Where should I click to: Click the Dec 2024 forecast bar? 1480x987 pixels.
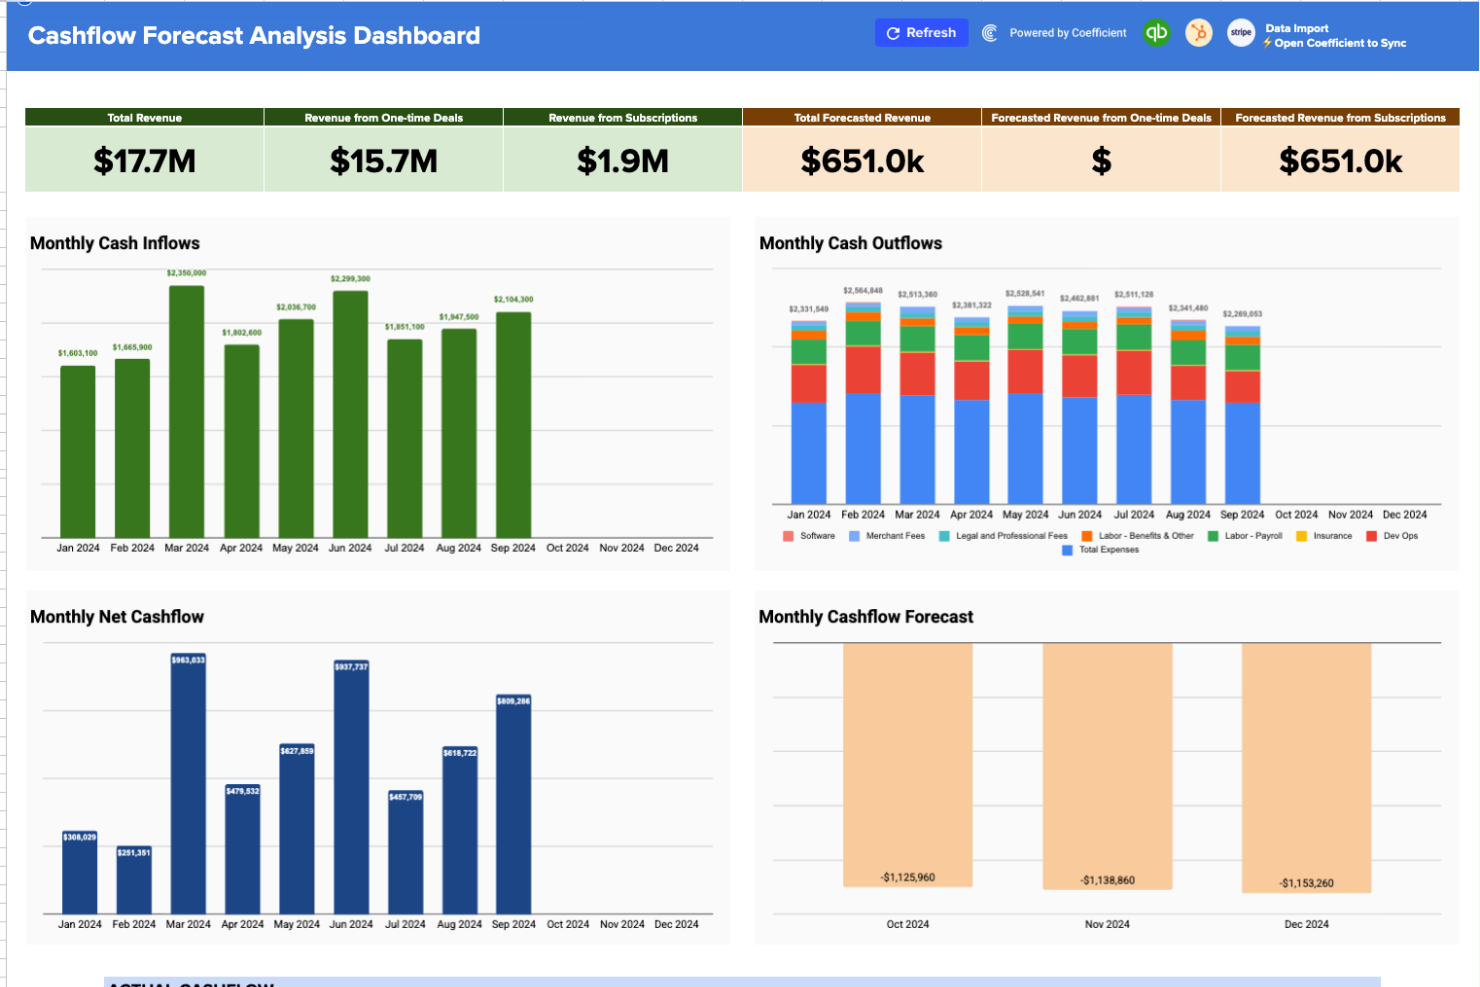pyautogui.click(x=1305, y=765)
